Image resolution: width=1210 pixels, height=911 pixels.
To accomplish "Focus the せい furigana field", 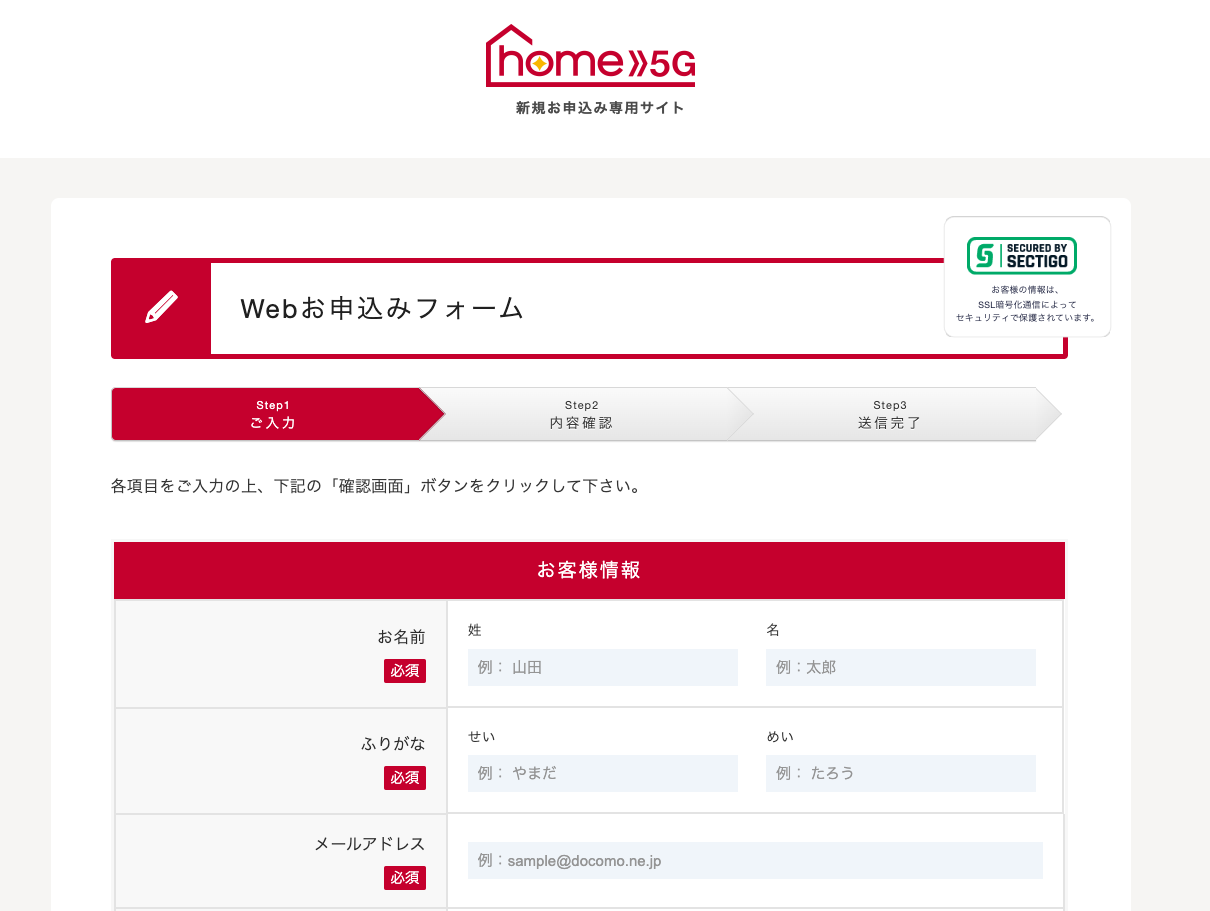I will pos(603,773).
